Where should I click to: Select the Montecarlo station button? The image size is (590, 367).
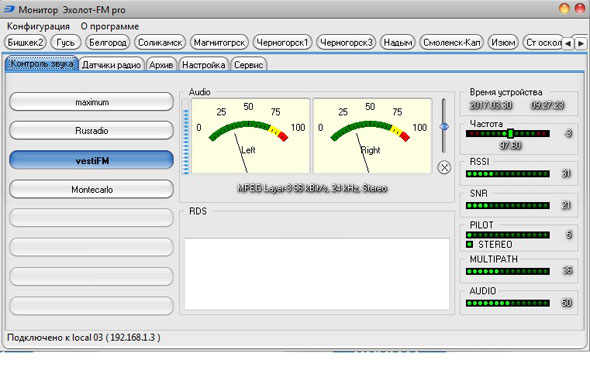[91, 189]
